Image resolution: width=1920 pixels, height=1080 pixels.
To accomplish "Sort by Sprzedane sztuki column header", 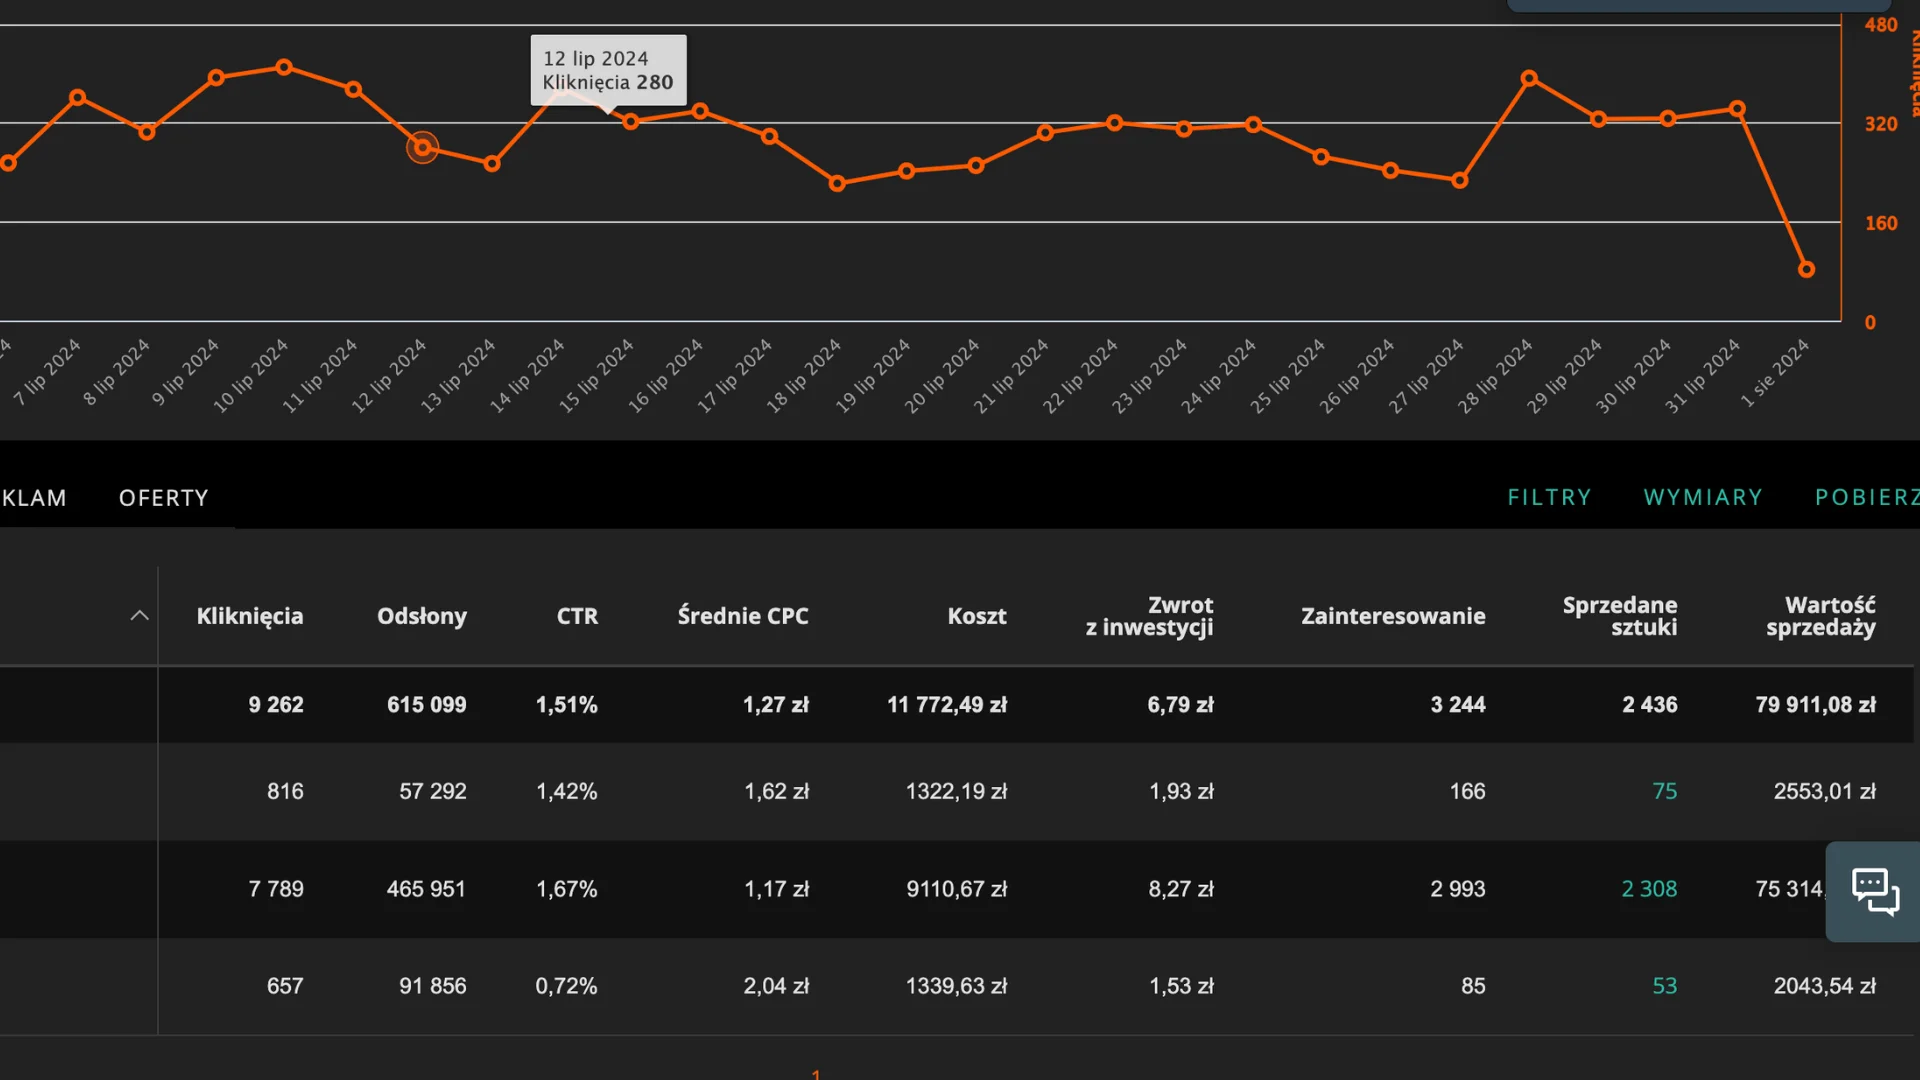I will tap(1620, 616).
